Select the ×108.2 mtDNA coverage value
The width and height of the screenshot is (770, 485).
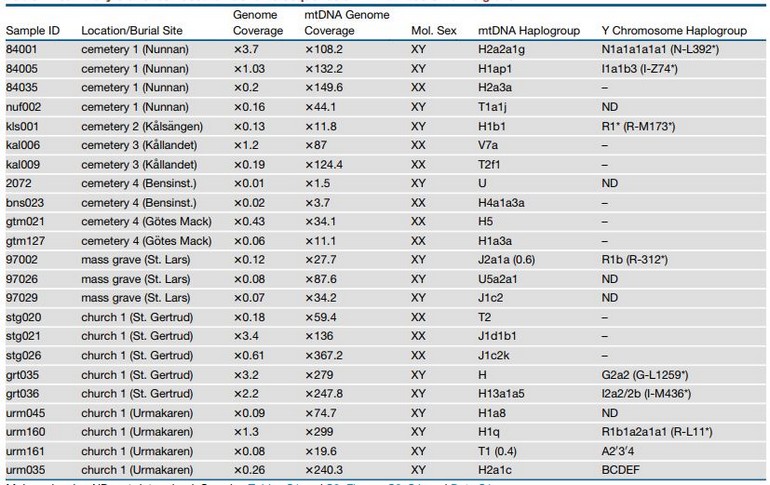[324, 50]
